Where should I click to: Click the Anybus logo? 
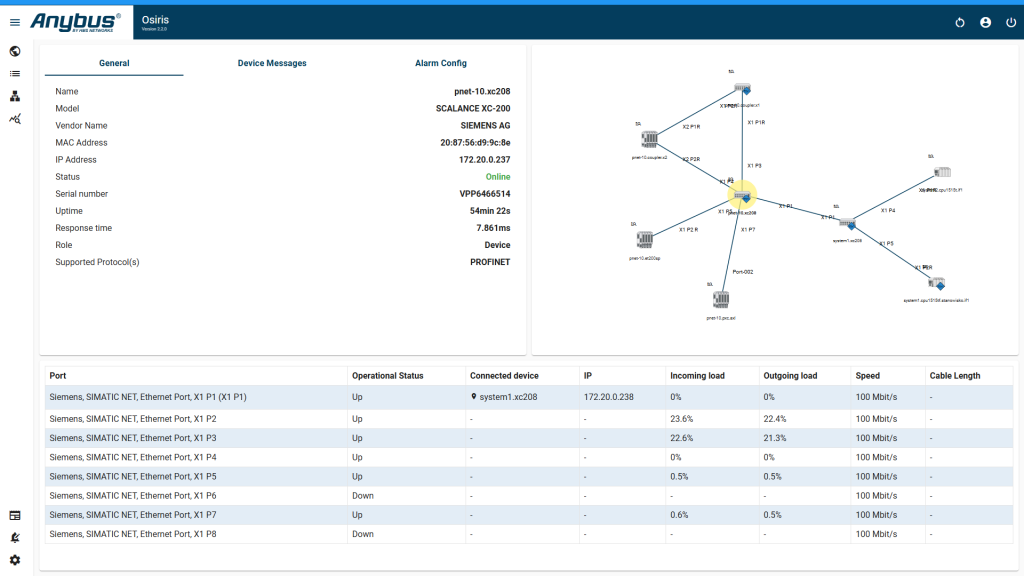(75, 22)
